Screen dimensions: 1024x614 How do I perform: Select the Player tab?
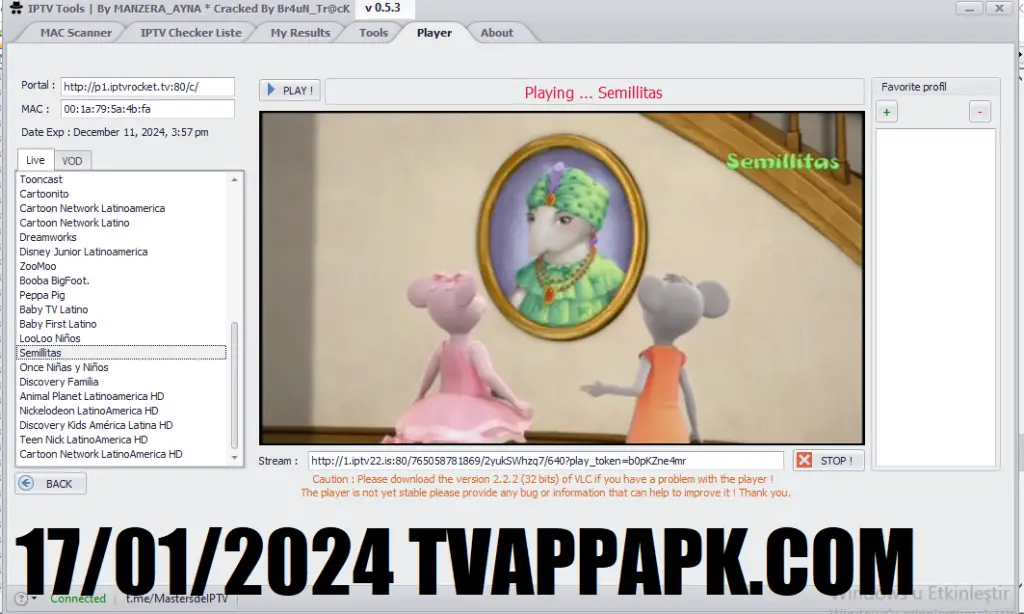(x=434, y=33)
